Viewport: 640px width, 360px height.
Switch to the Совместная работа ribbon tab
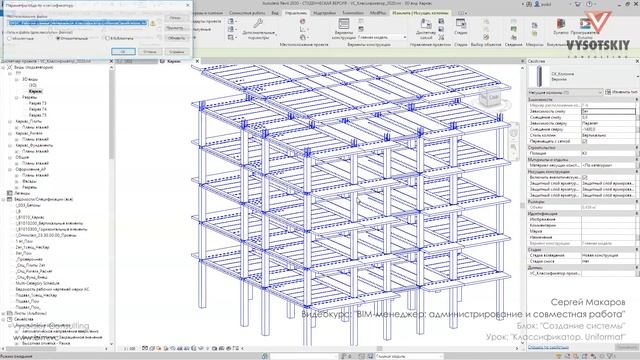(247, 13)
